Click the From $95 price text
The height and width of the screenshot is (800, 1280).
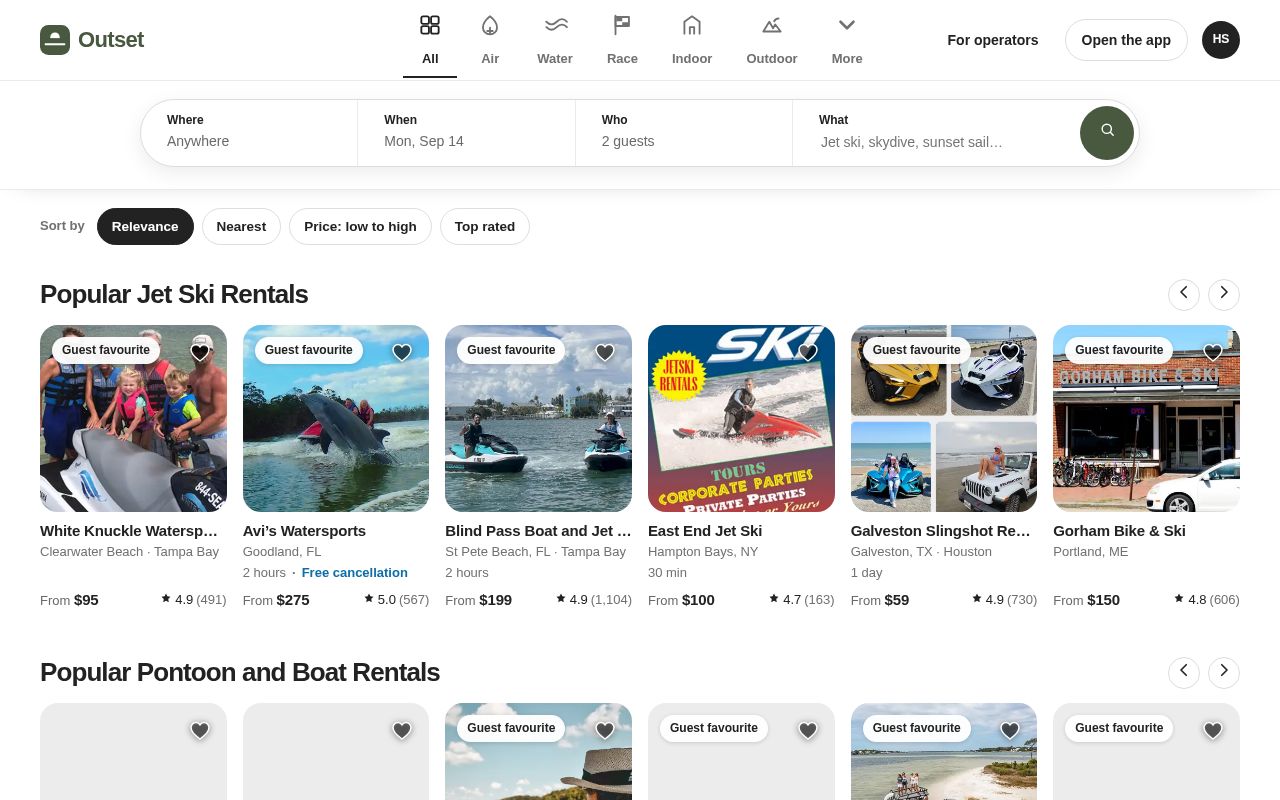click(69, 600)
